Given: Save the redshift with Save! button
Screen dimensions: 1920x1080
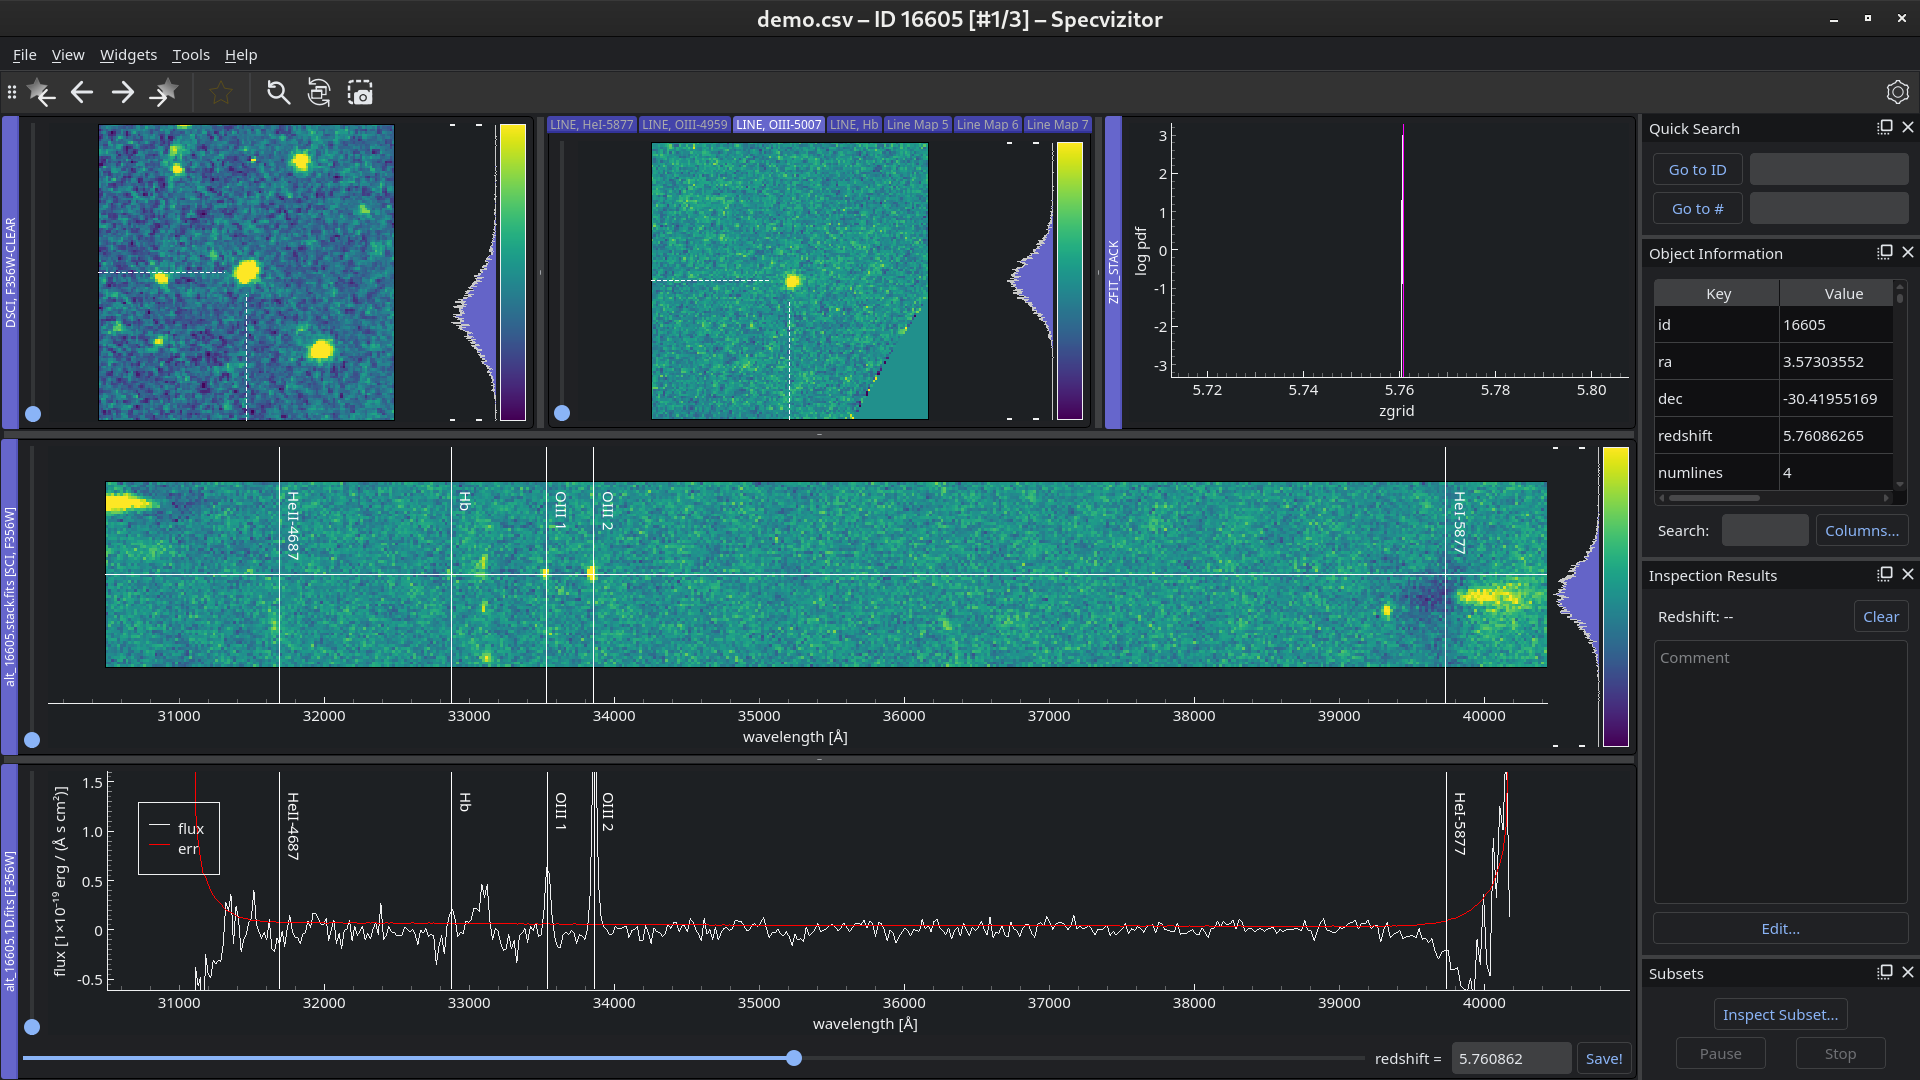Looking at the screenshot, I should (x=1604, y=1059).
